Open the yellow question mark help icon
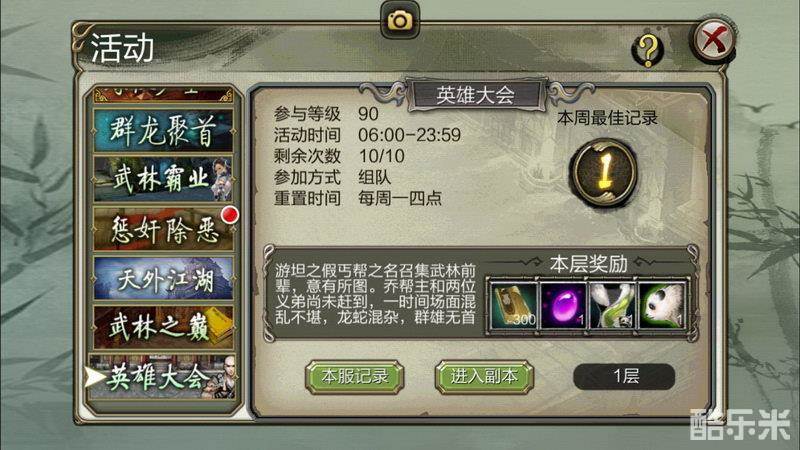 pyautogui.click(x=648, y=51)
